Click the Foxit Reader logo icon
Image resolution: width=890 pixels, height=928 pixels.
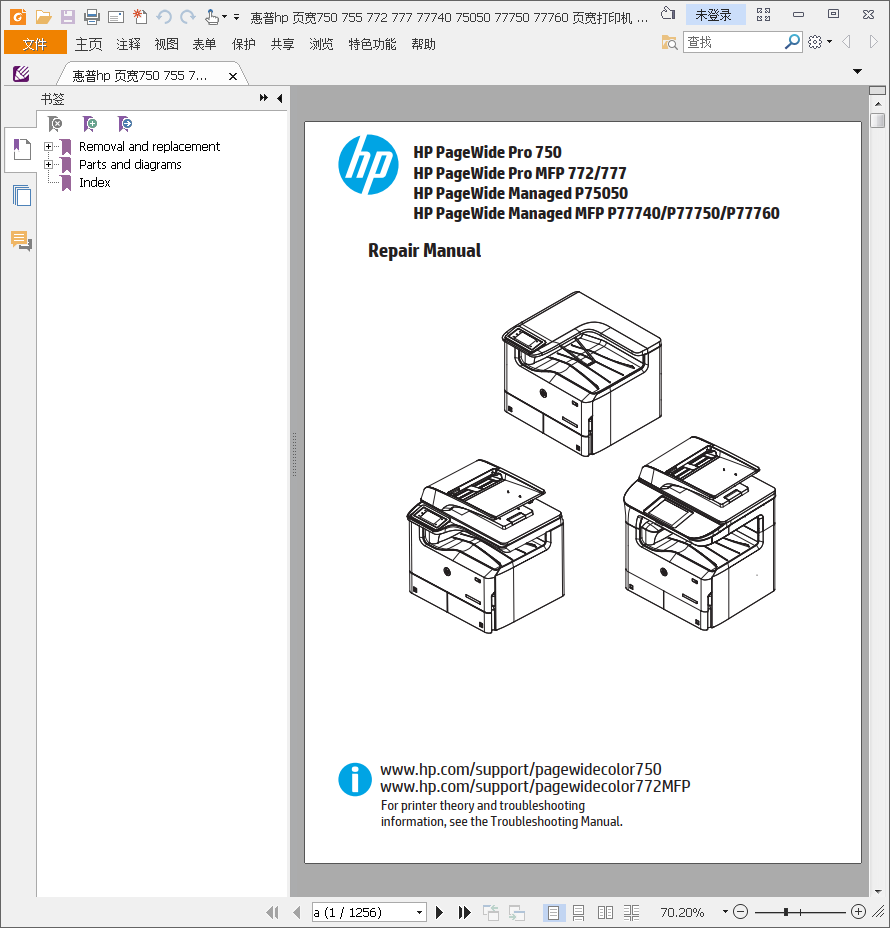[x=18, y=17]
